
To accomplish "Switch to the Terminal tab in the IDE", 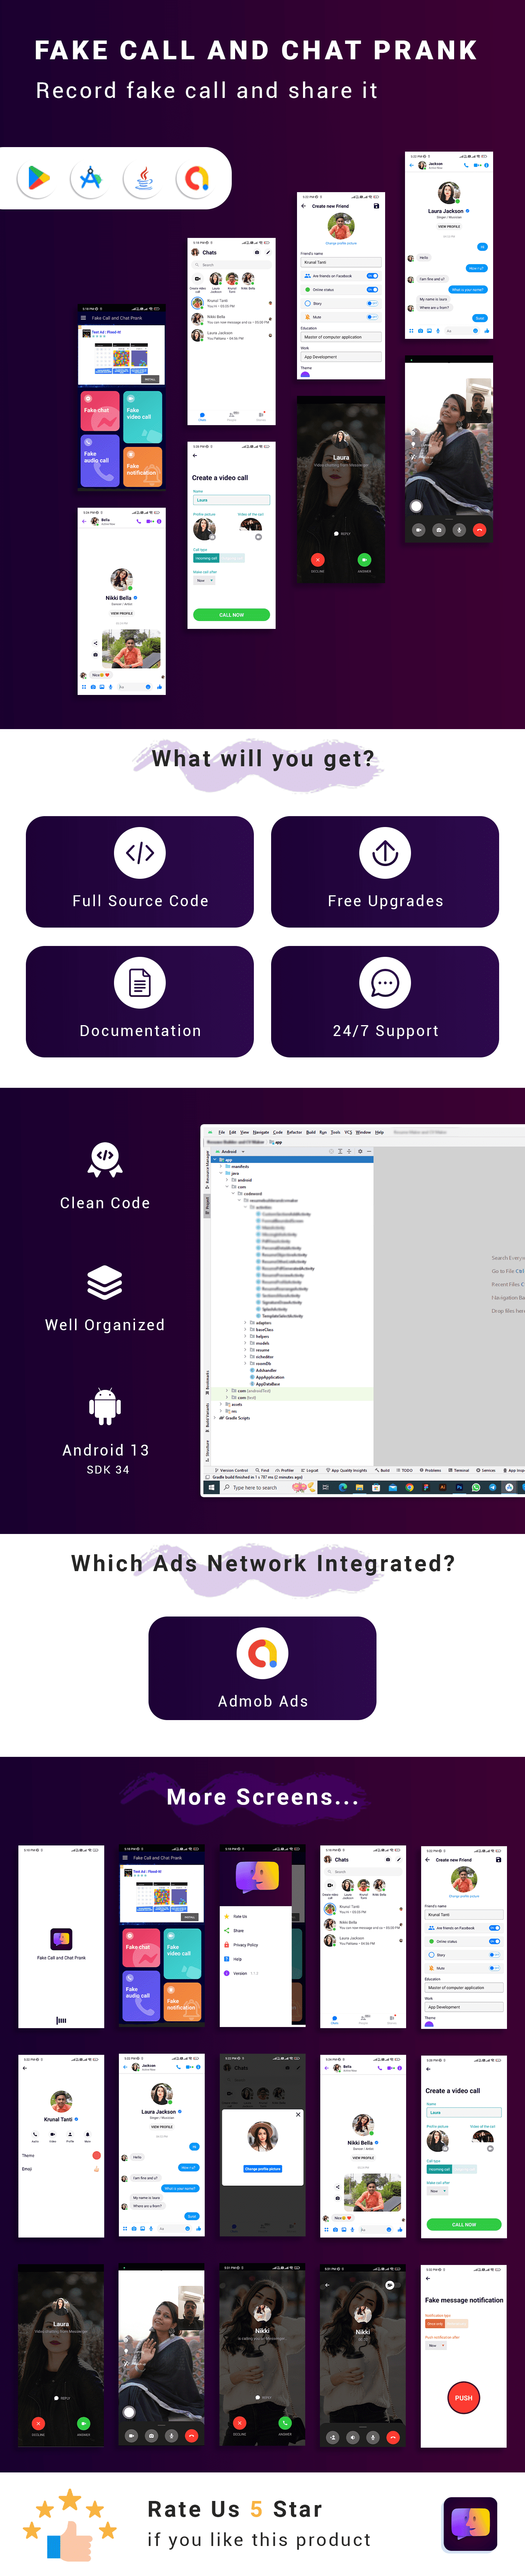I will (x=459, y=1470).
